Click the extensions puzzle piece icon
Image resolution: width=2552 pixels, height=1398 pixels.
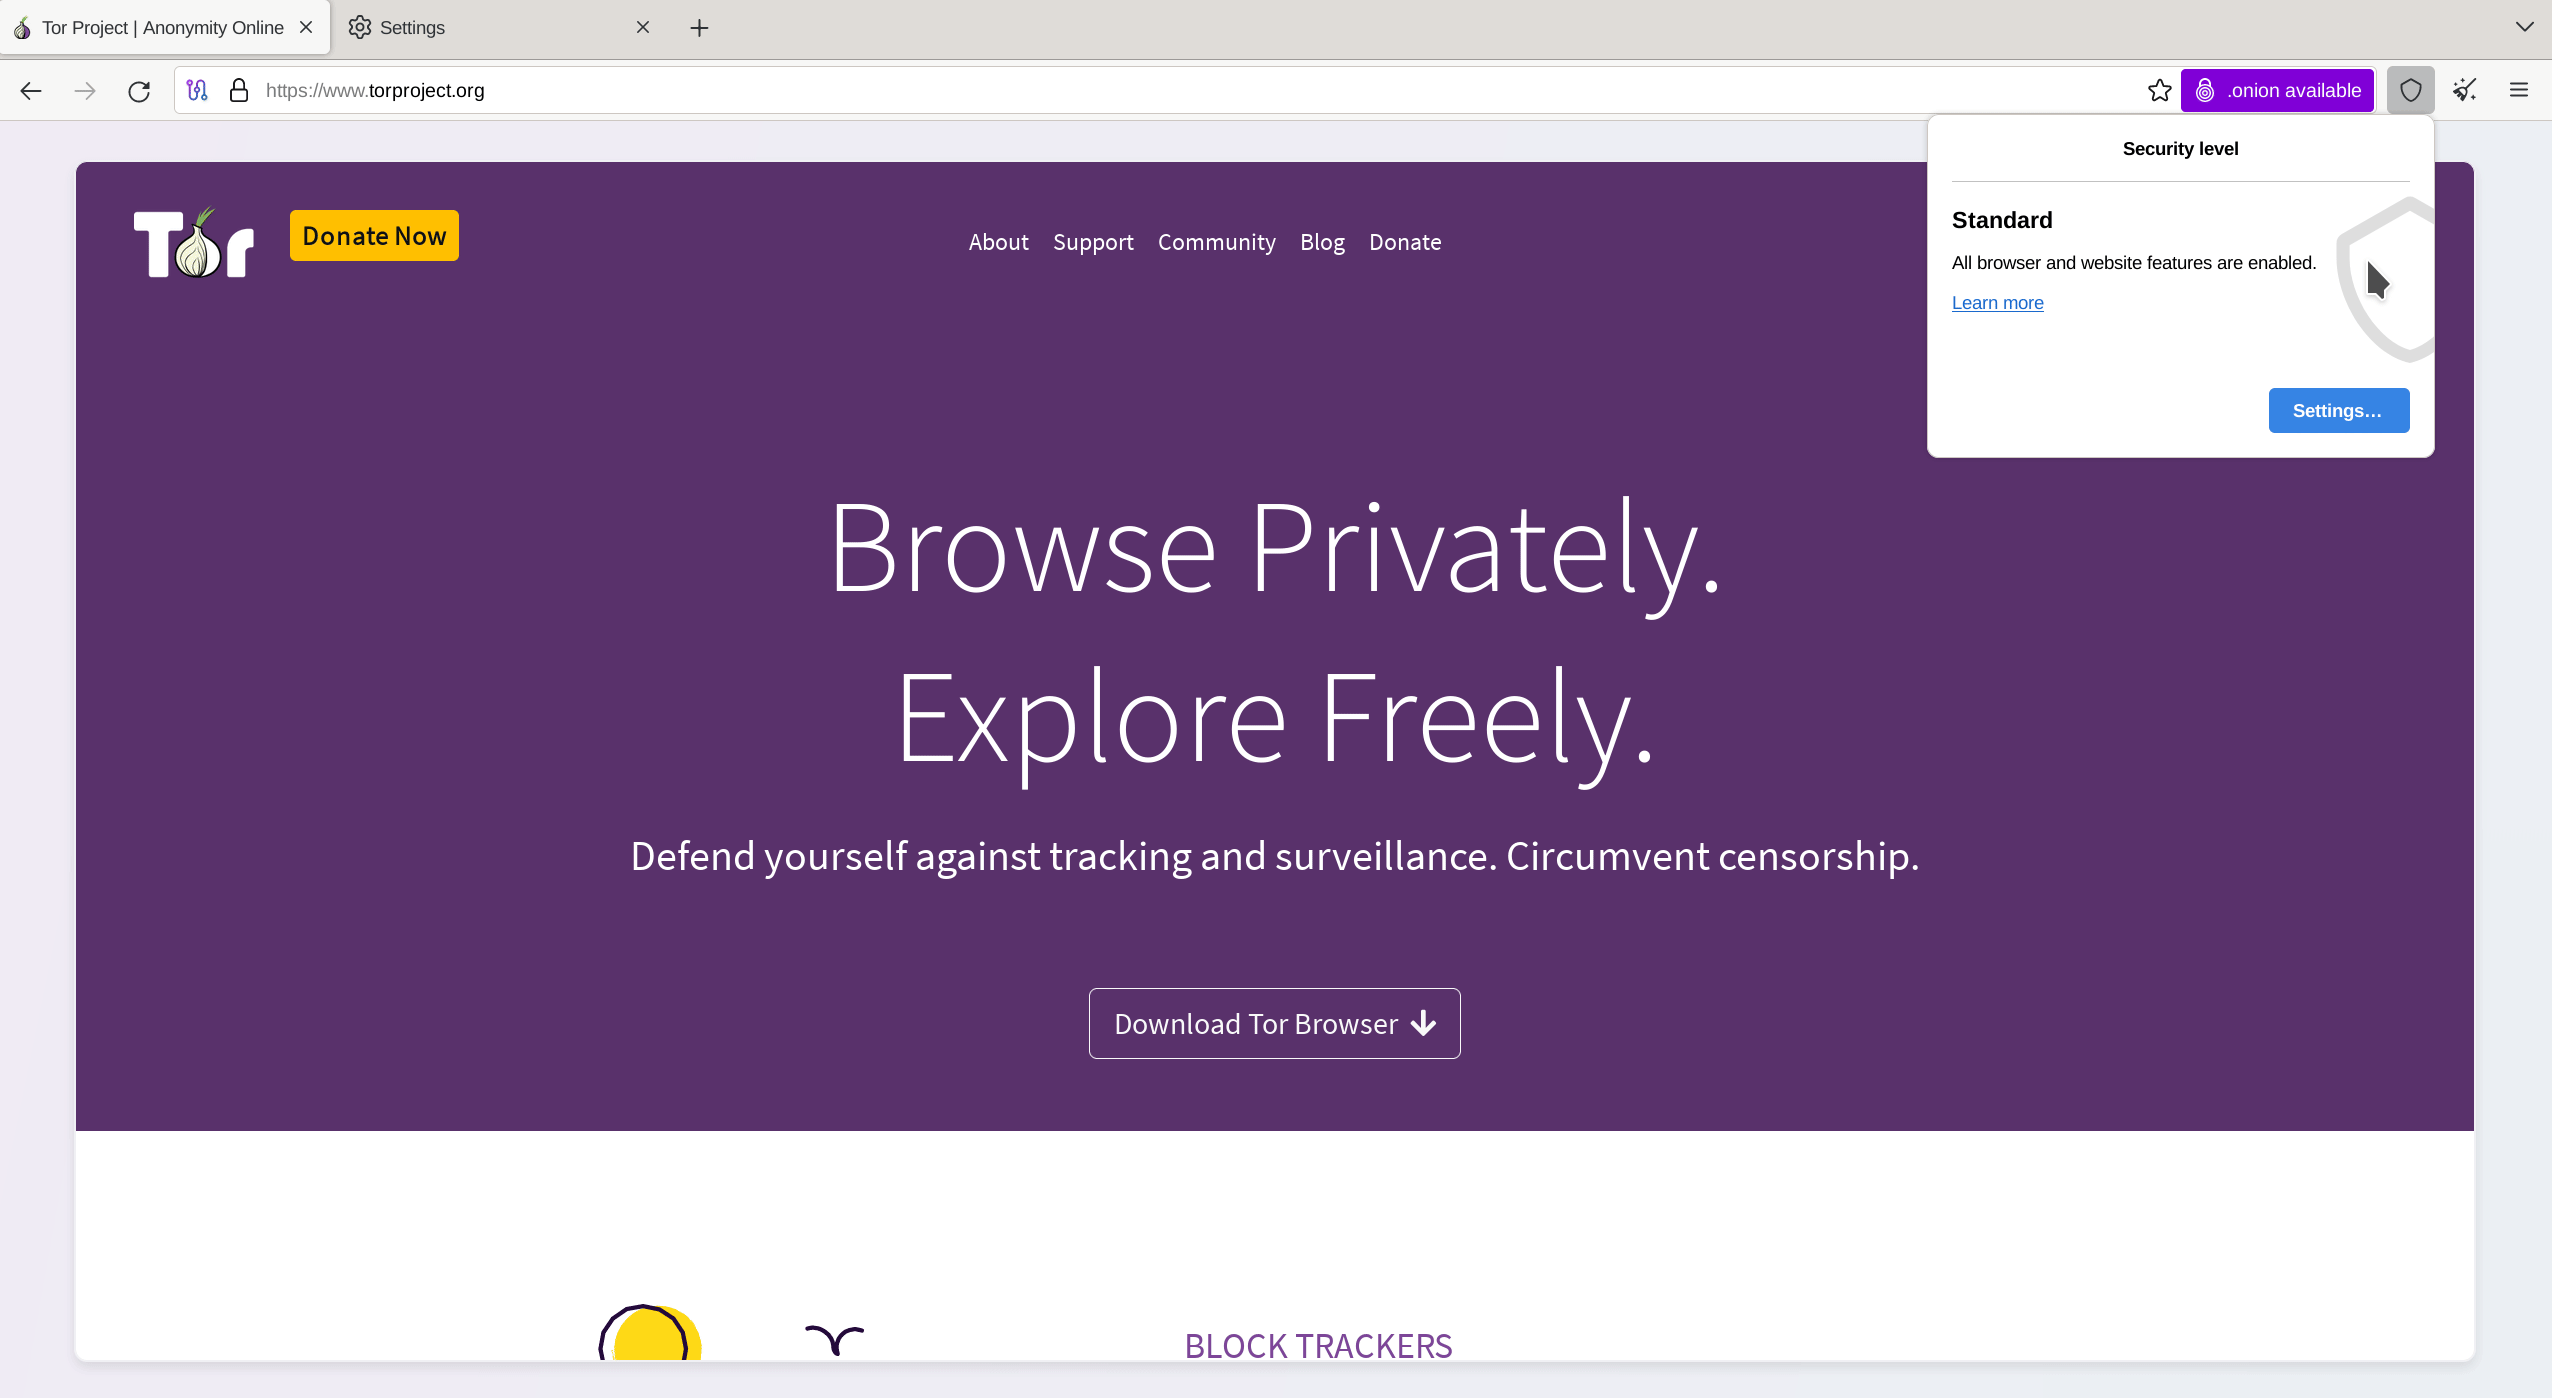click(2464, 90)
